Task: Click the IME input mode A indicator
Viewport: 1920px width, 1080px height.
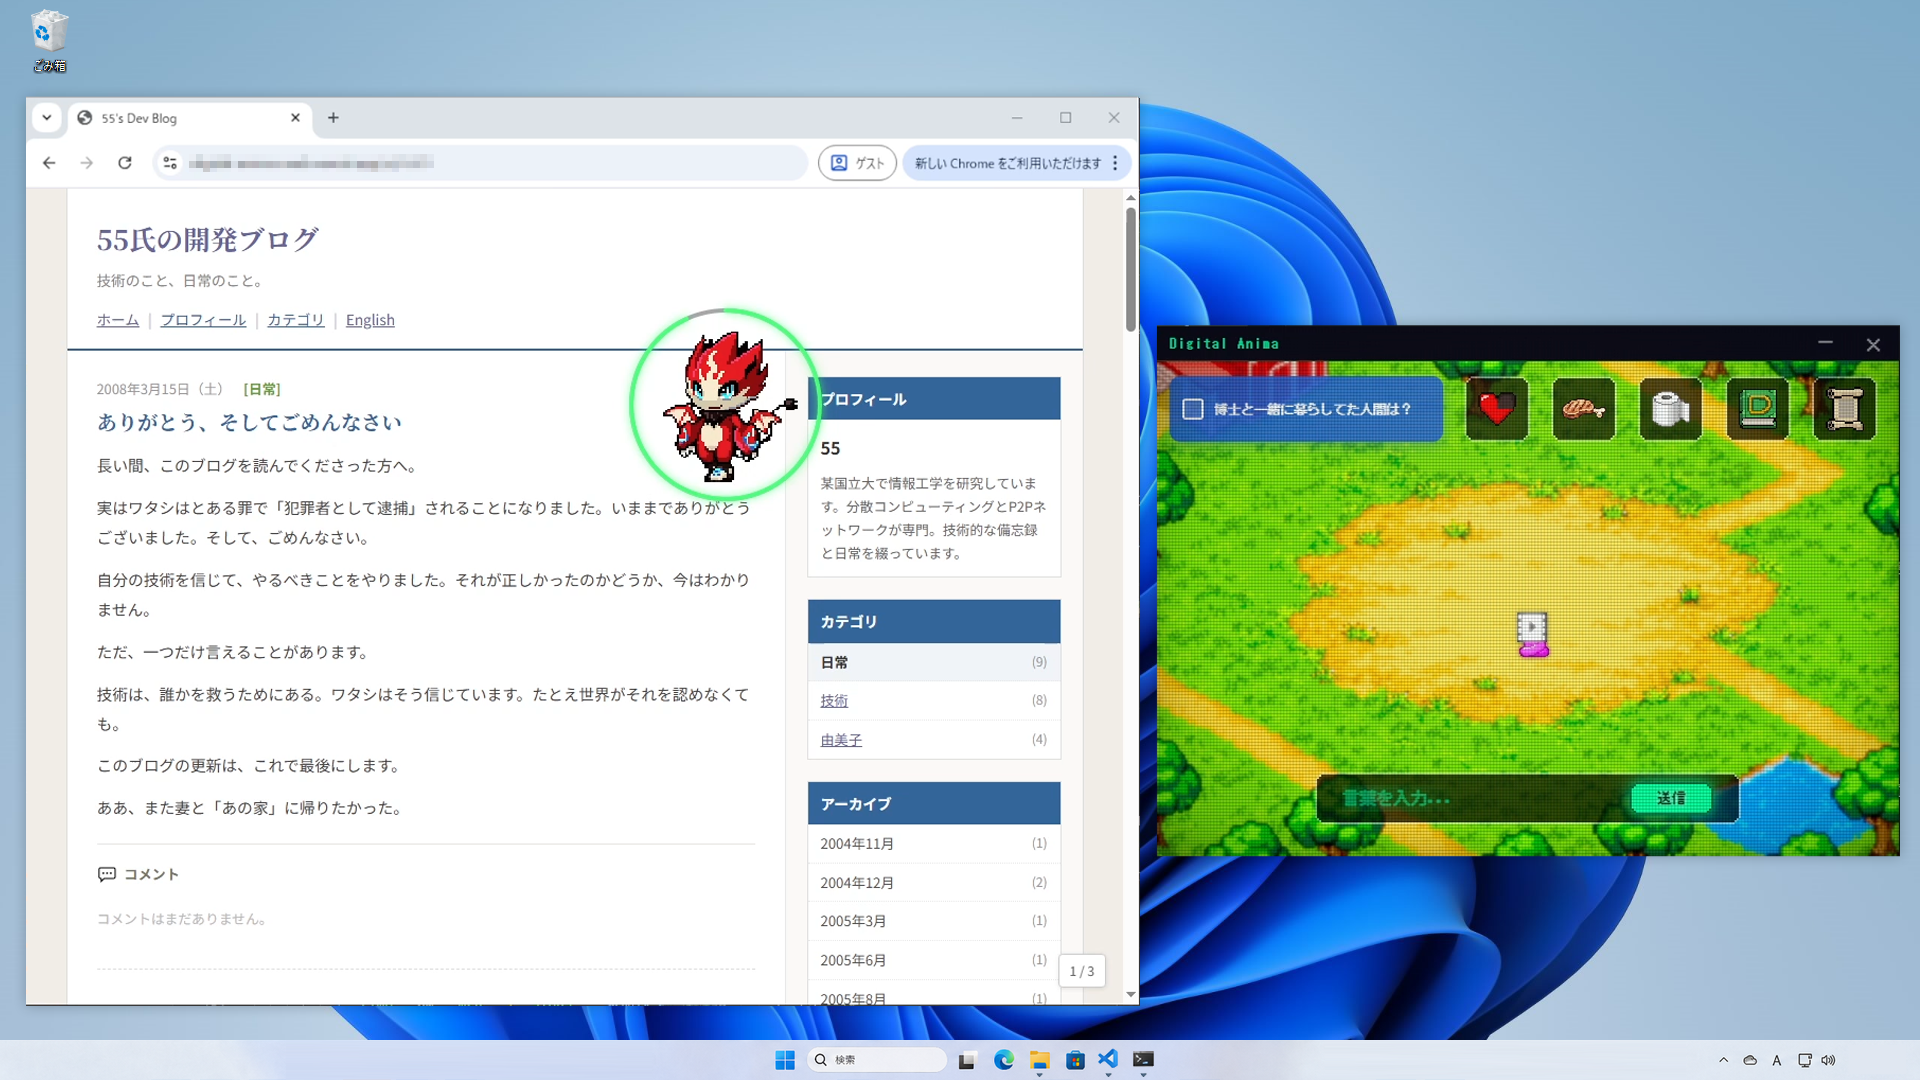Action: click(1777, 1060)
